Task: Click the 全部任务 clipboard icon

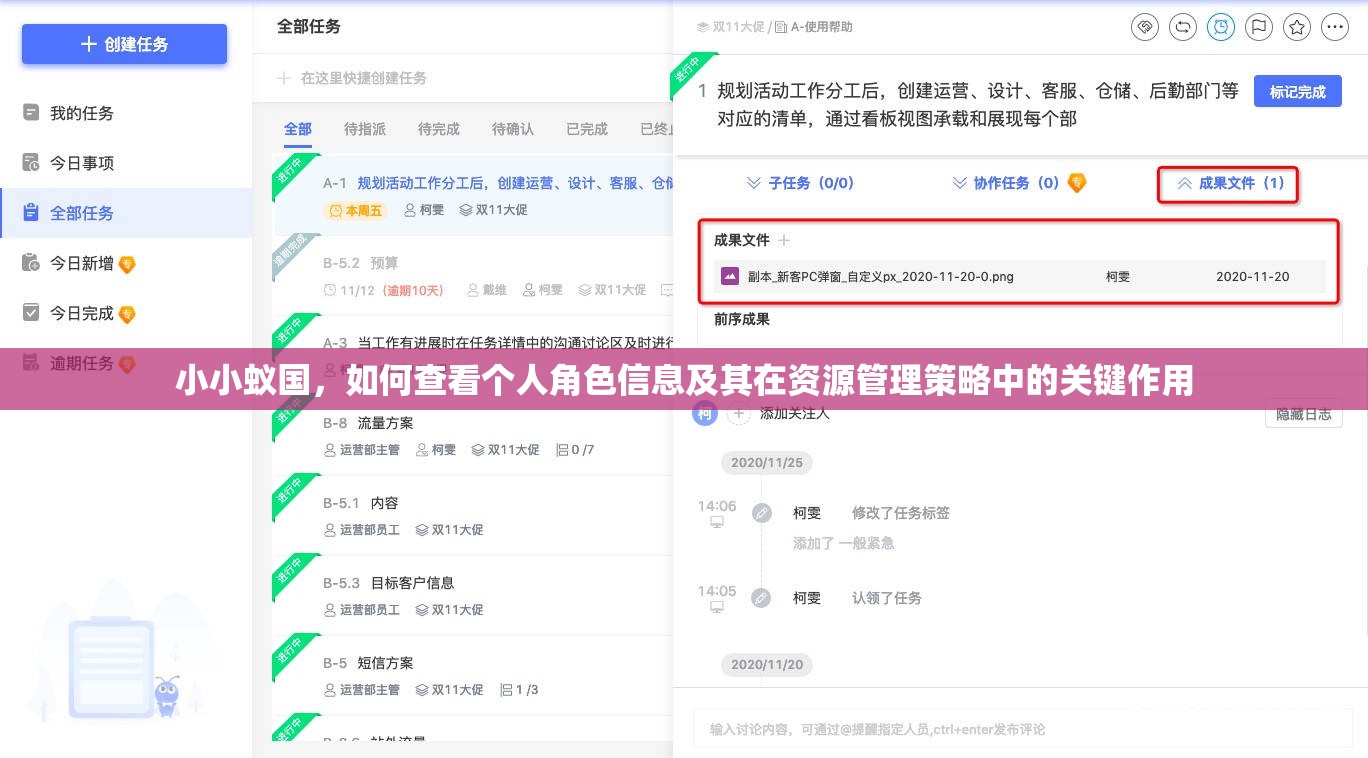Action: (31, 213)
